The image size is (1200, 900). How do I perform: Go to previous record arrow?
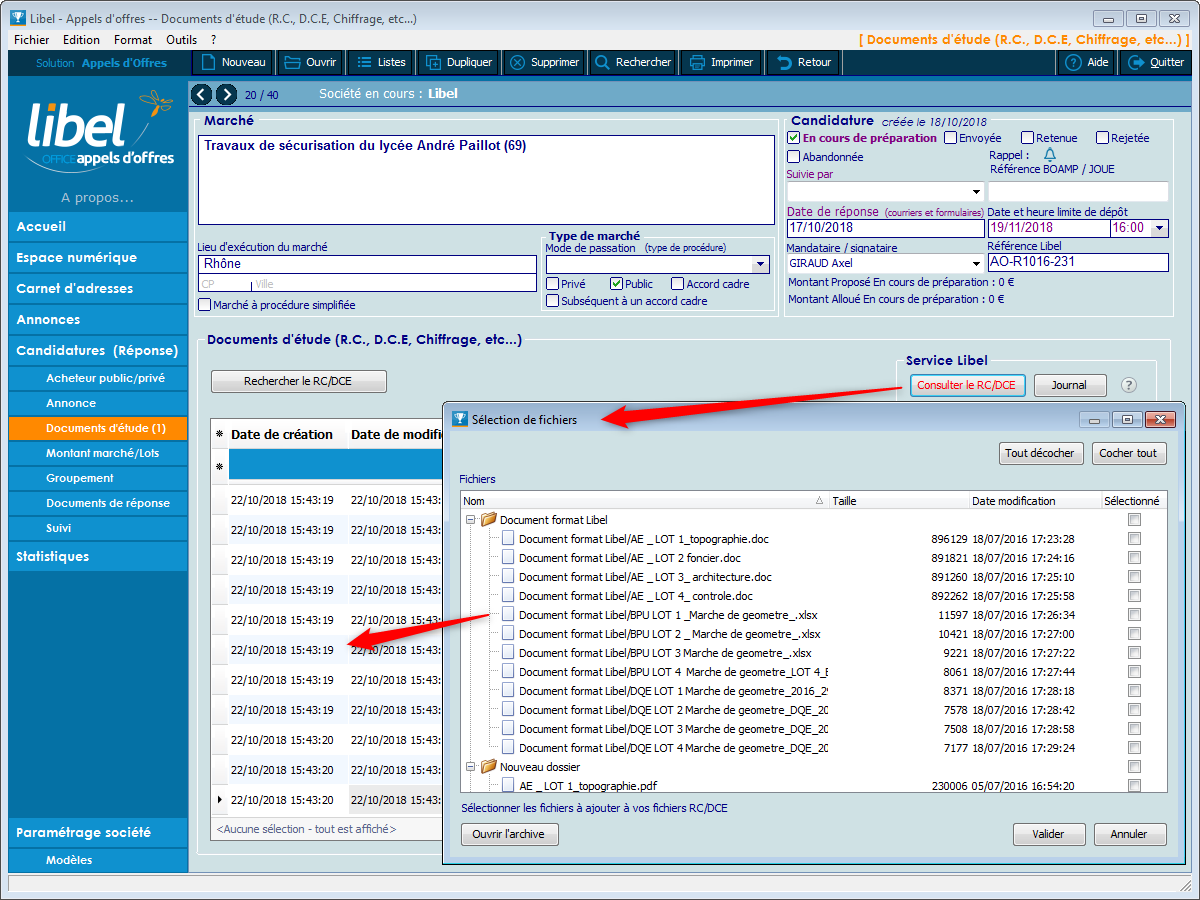[201, 94]
